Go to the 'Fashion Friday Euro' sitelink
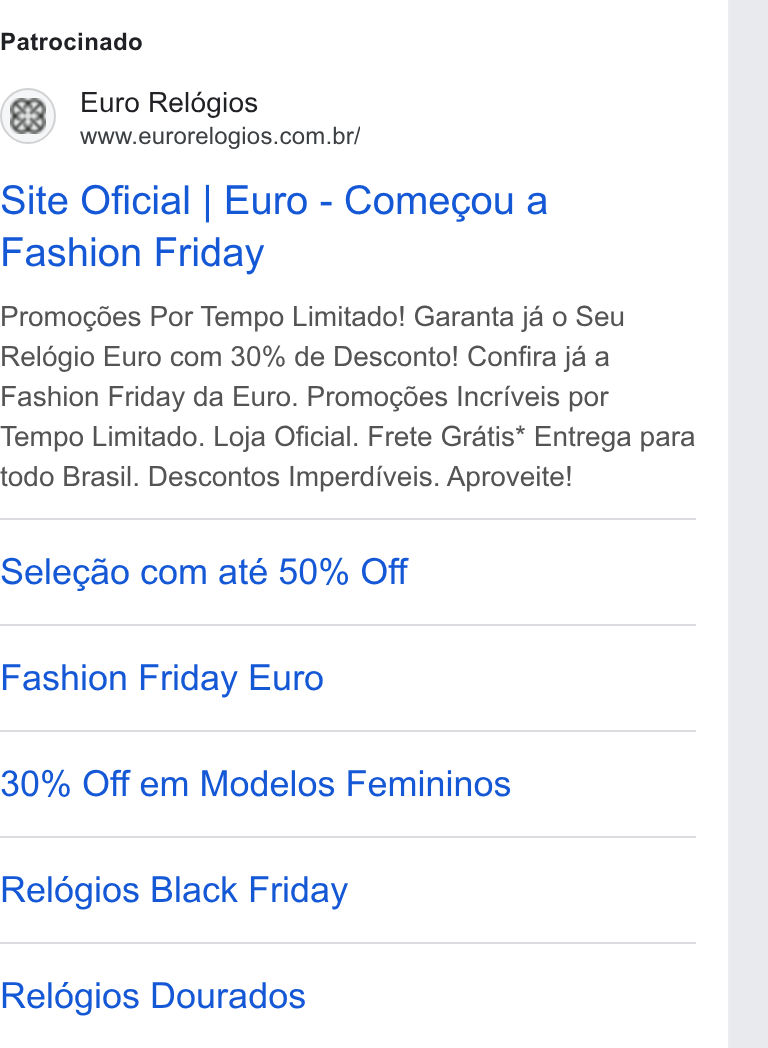This screenshot has height=1048, width=768. tap(162, 678)
